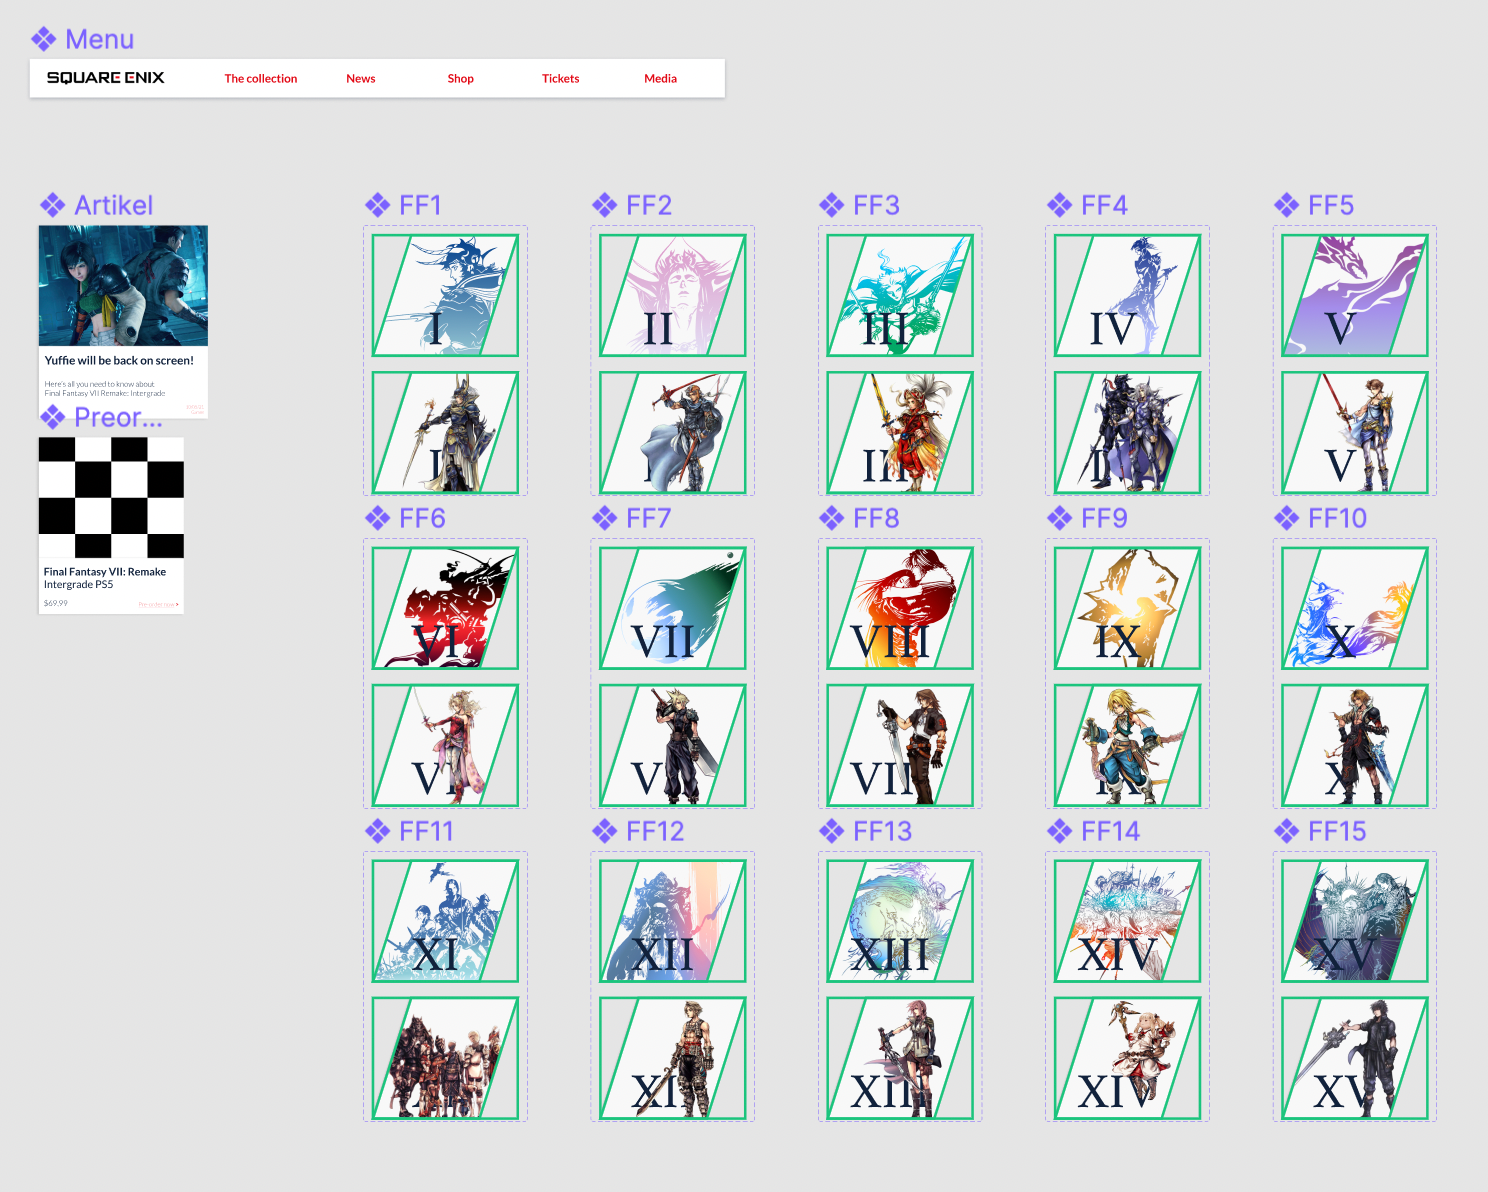The width and height of the screenshot is (1488, 1192).
Task: Click the component icon next to FF14
Action: pos(1059,831)
